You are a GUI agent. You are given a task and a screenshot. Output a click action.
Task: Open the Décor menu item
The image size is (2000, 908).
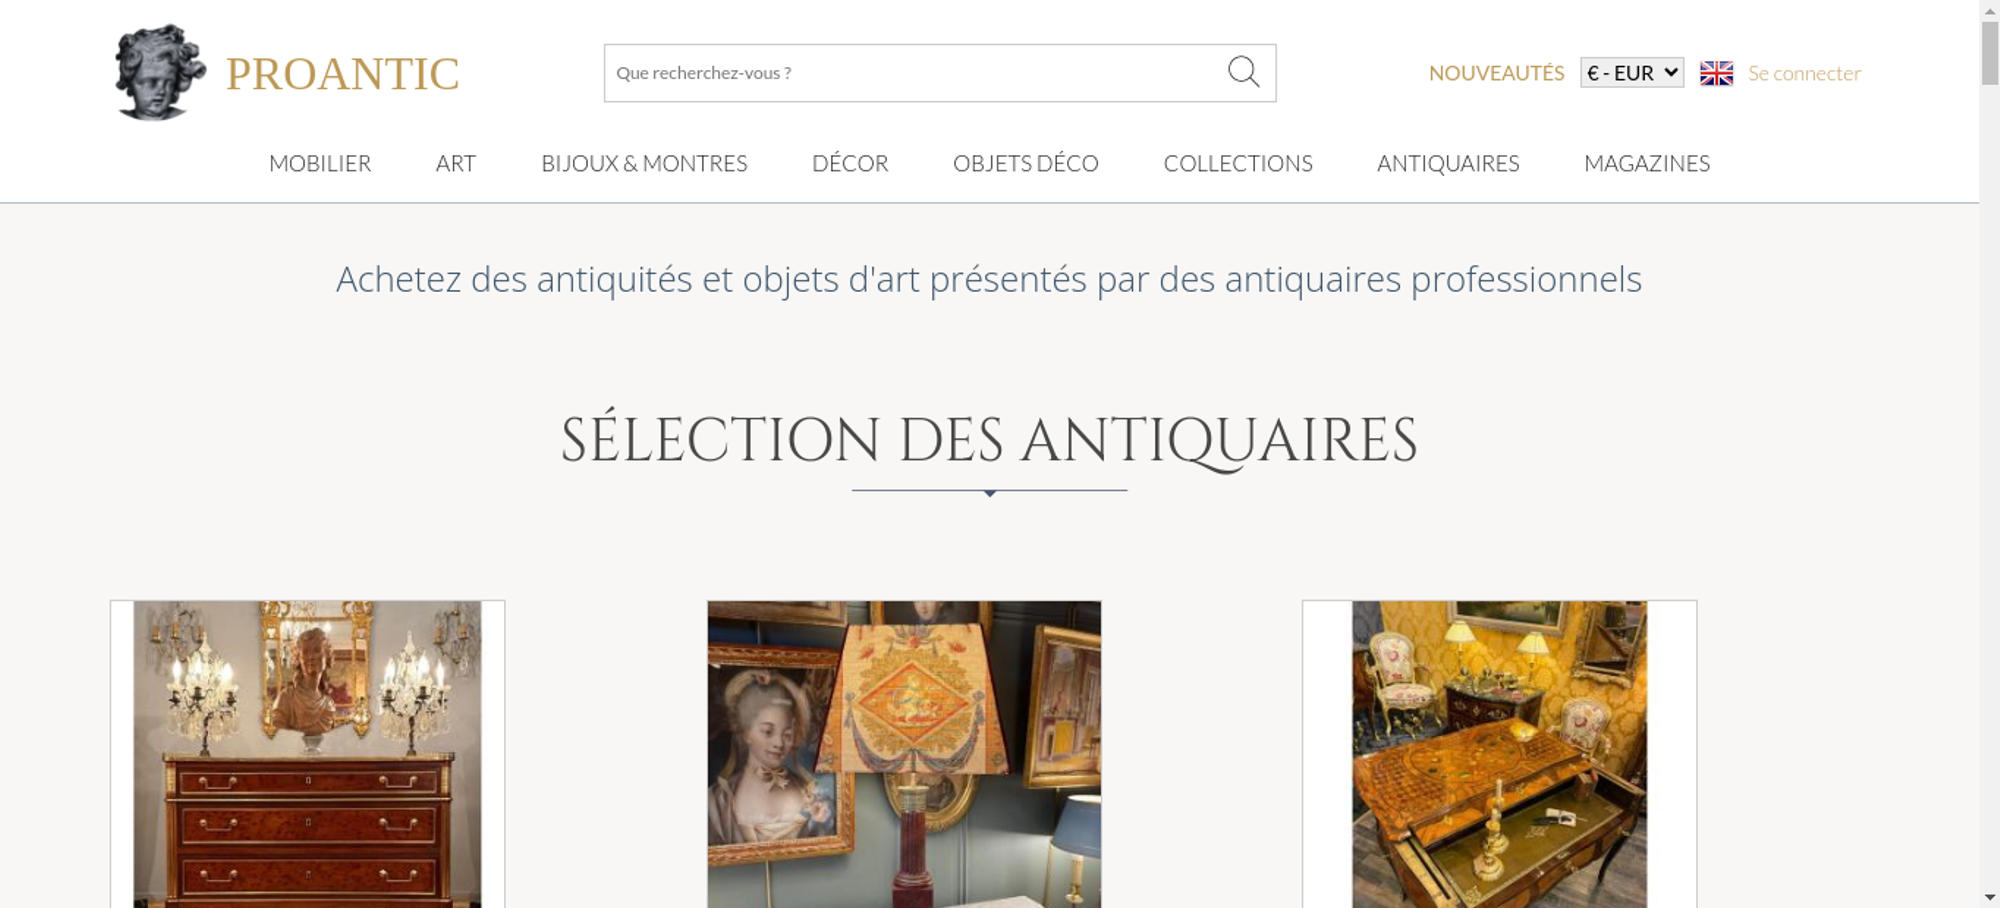(850, 163)
